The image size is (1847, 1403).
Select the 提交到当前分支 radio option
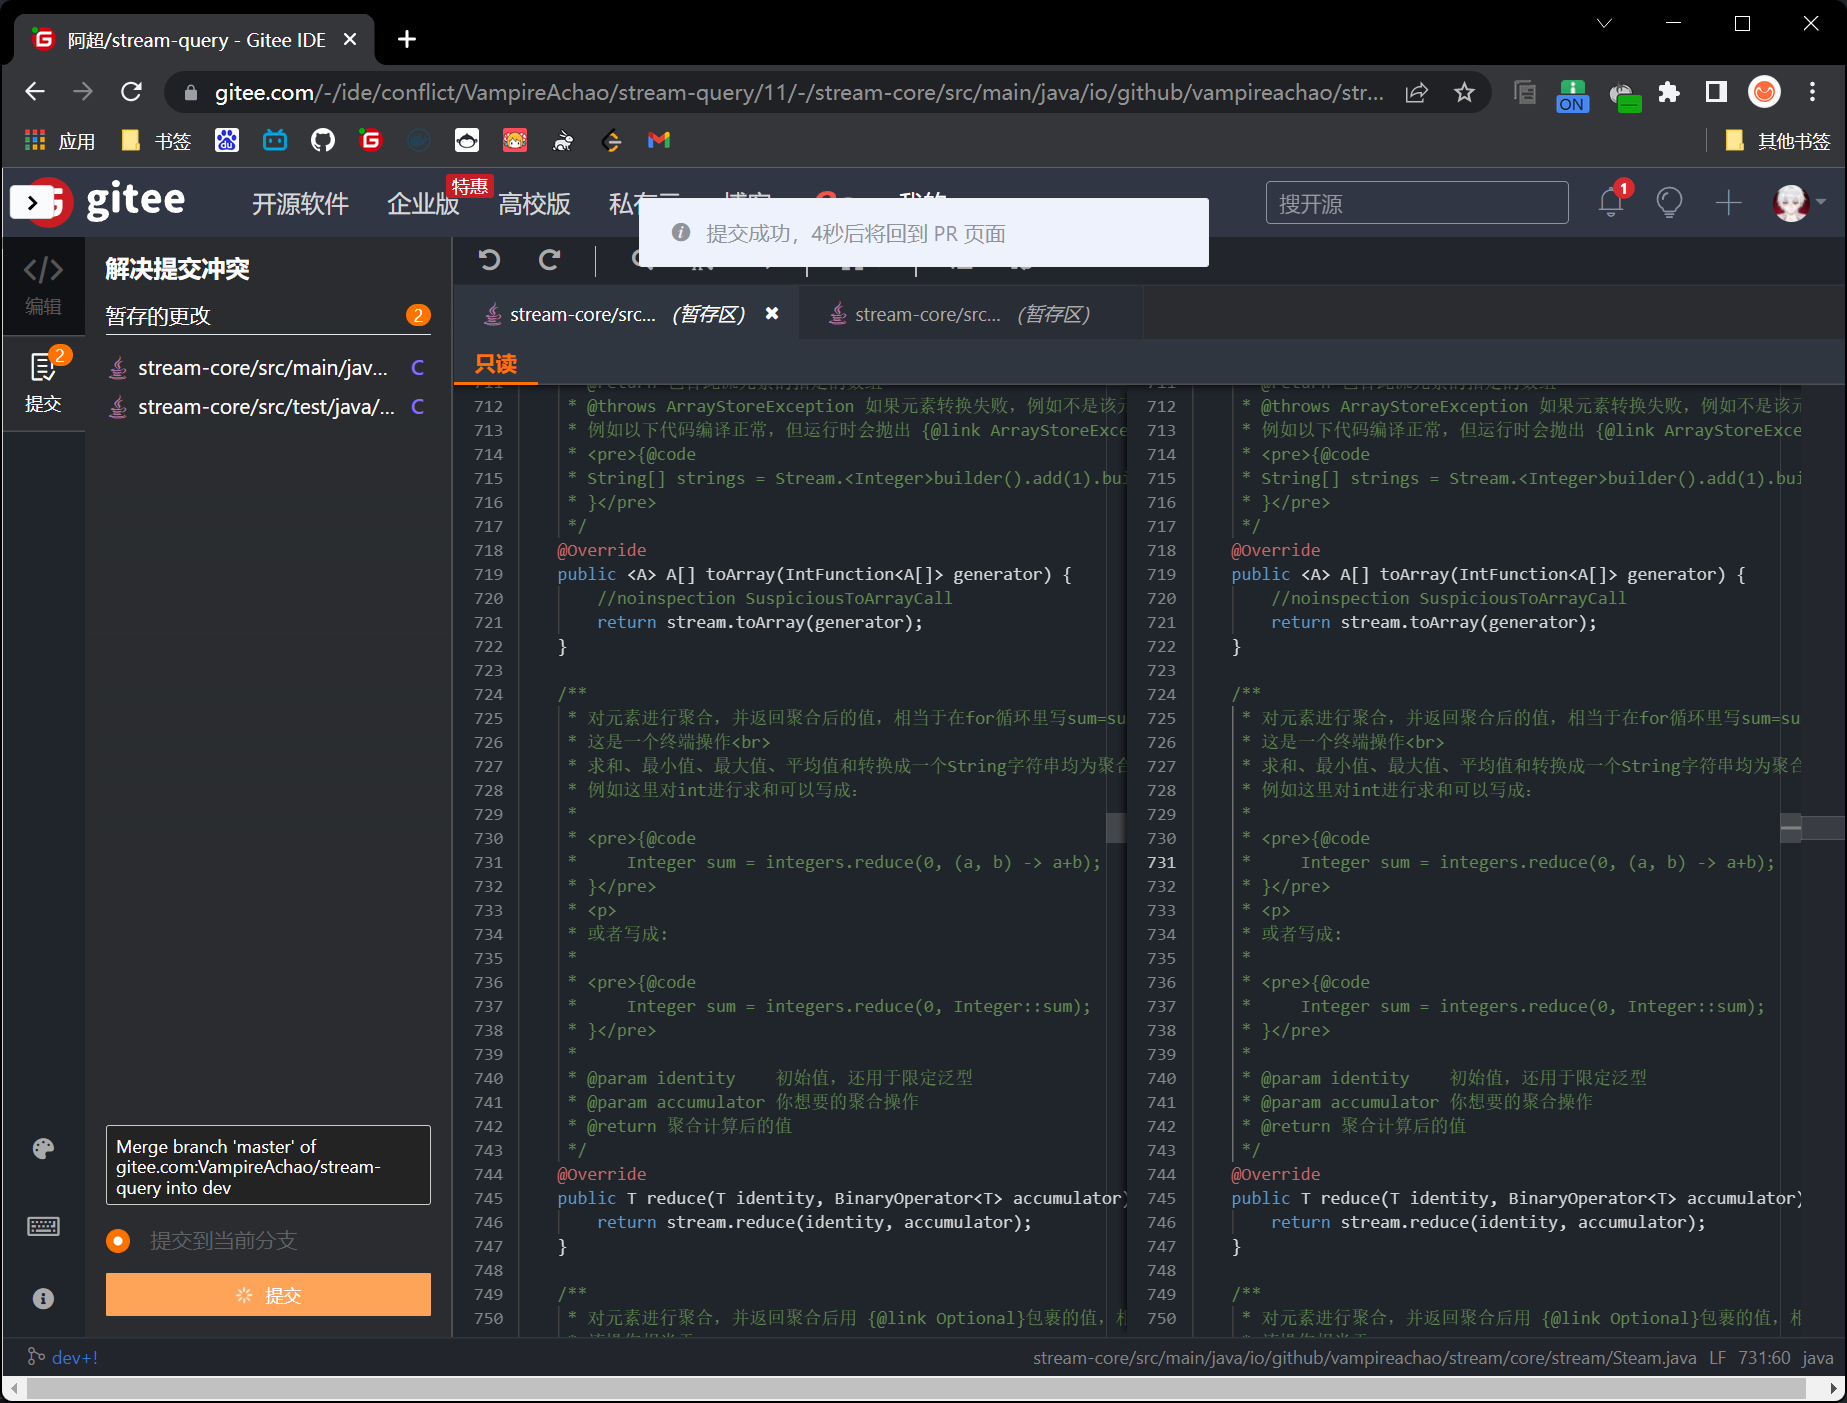[118, 1241]
